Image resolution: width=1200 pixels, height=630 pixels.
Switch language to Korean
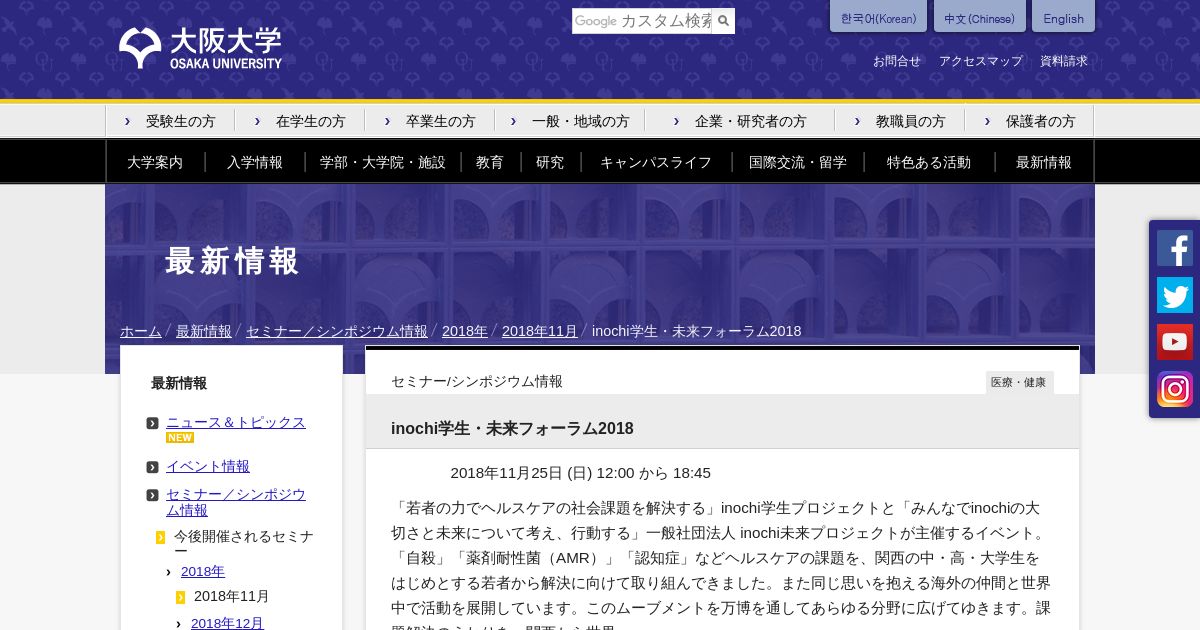878,17
